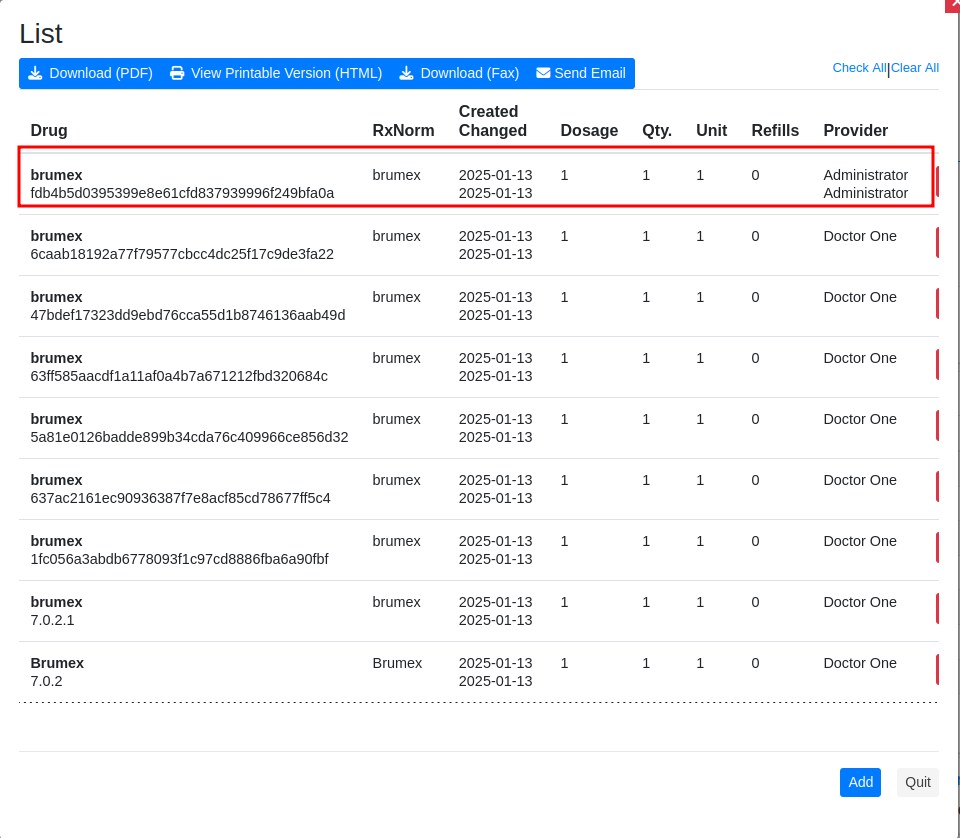The height and width of the screenshot is (838, 960).
Task: Click the Fax download arrow icon
Action: tap(407, 73)
